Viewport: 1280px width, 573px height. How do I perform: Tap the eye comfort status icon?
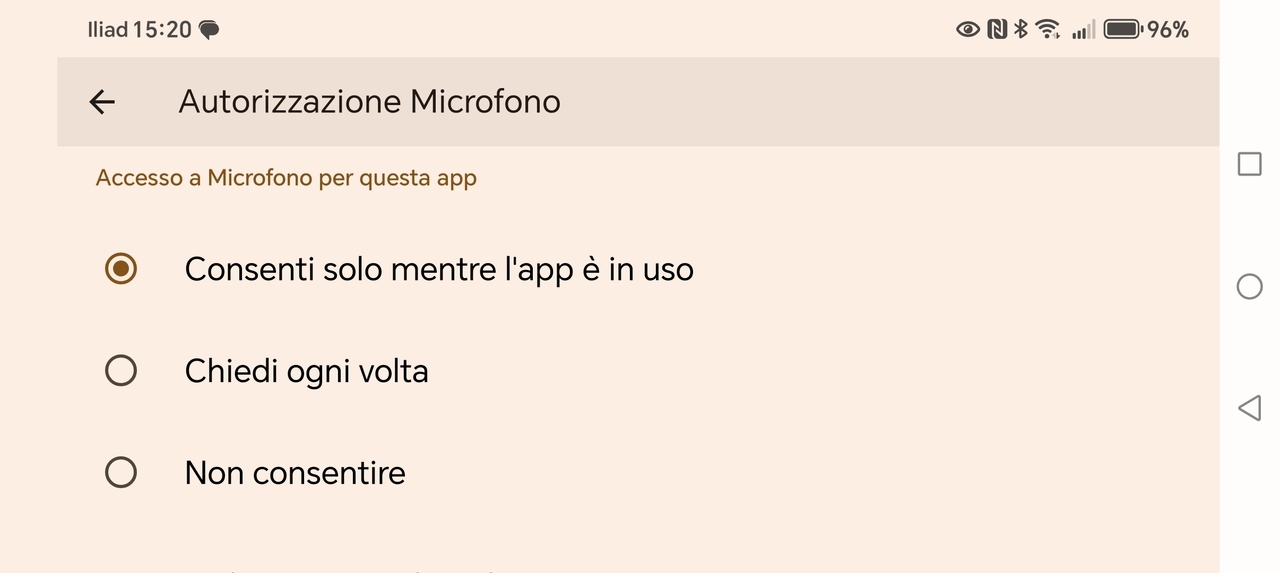(967, 30)
